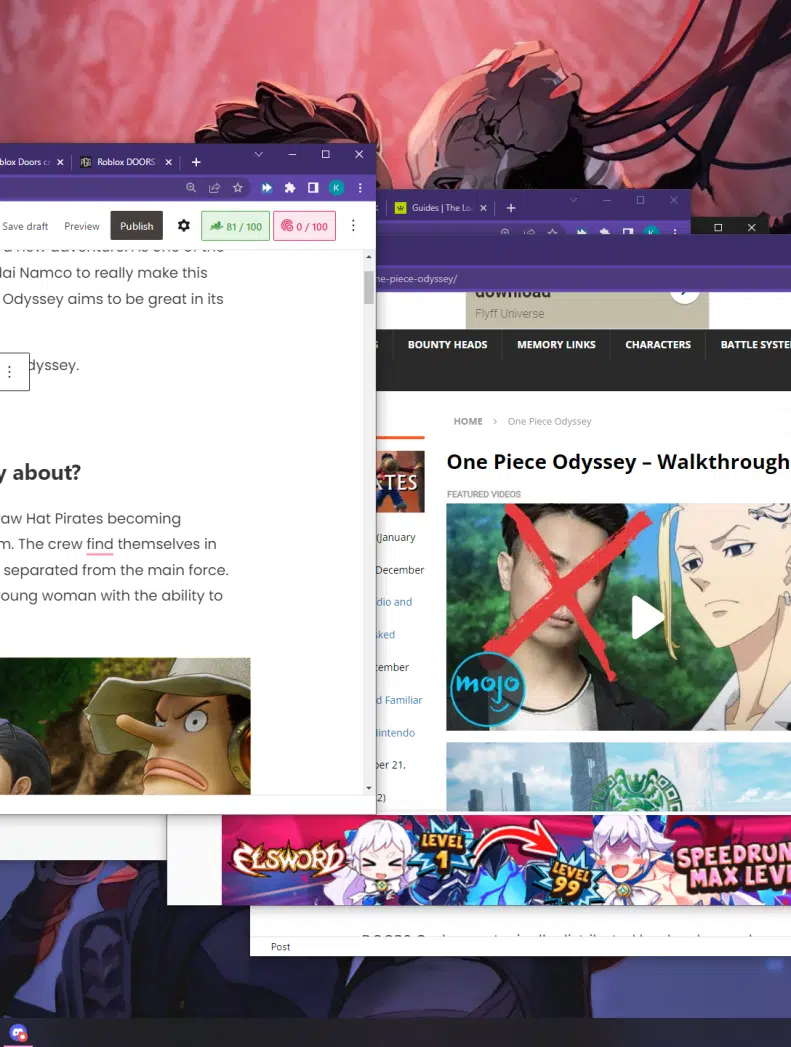Screen dimensions: 791x1047
Task: Close the second Roblox DOORS tab
Action: (x=169, y=162)
